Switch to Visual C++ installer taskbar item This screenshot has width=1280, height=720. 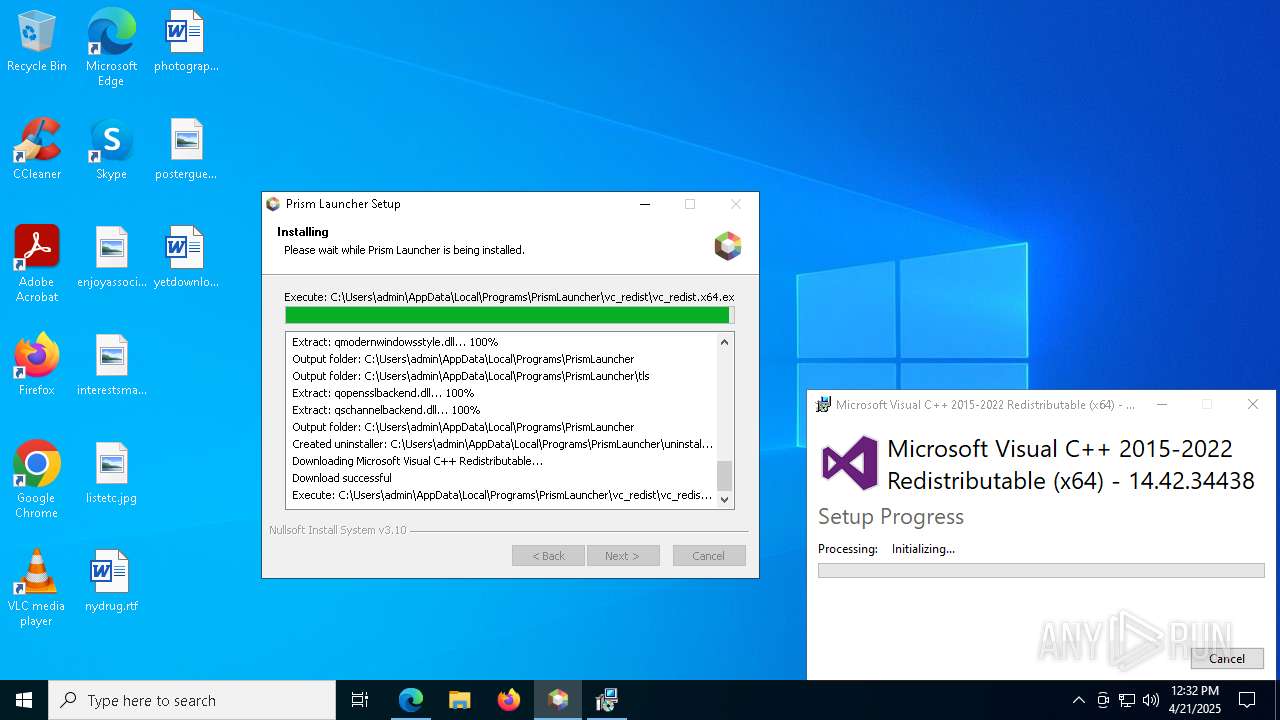(607, 700)
